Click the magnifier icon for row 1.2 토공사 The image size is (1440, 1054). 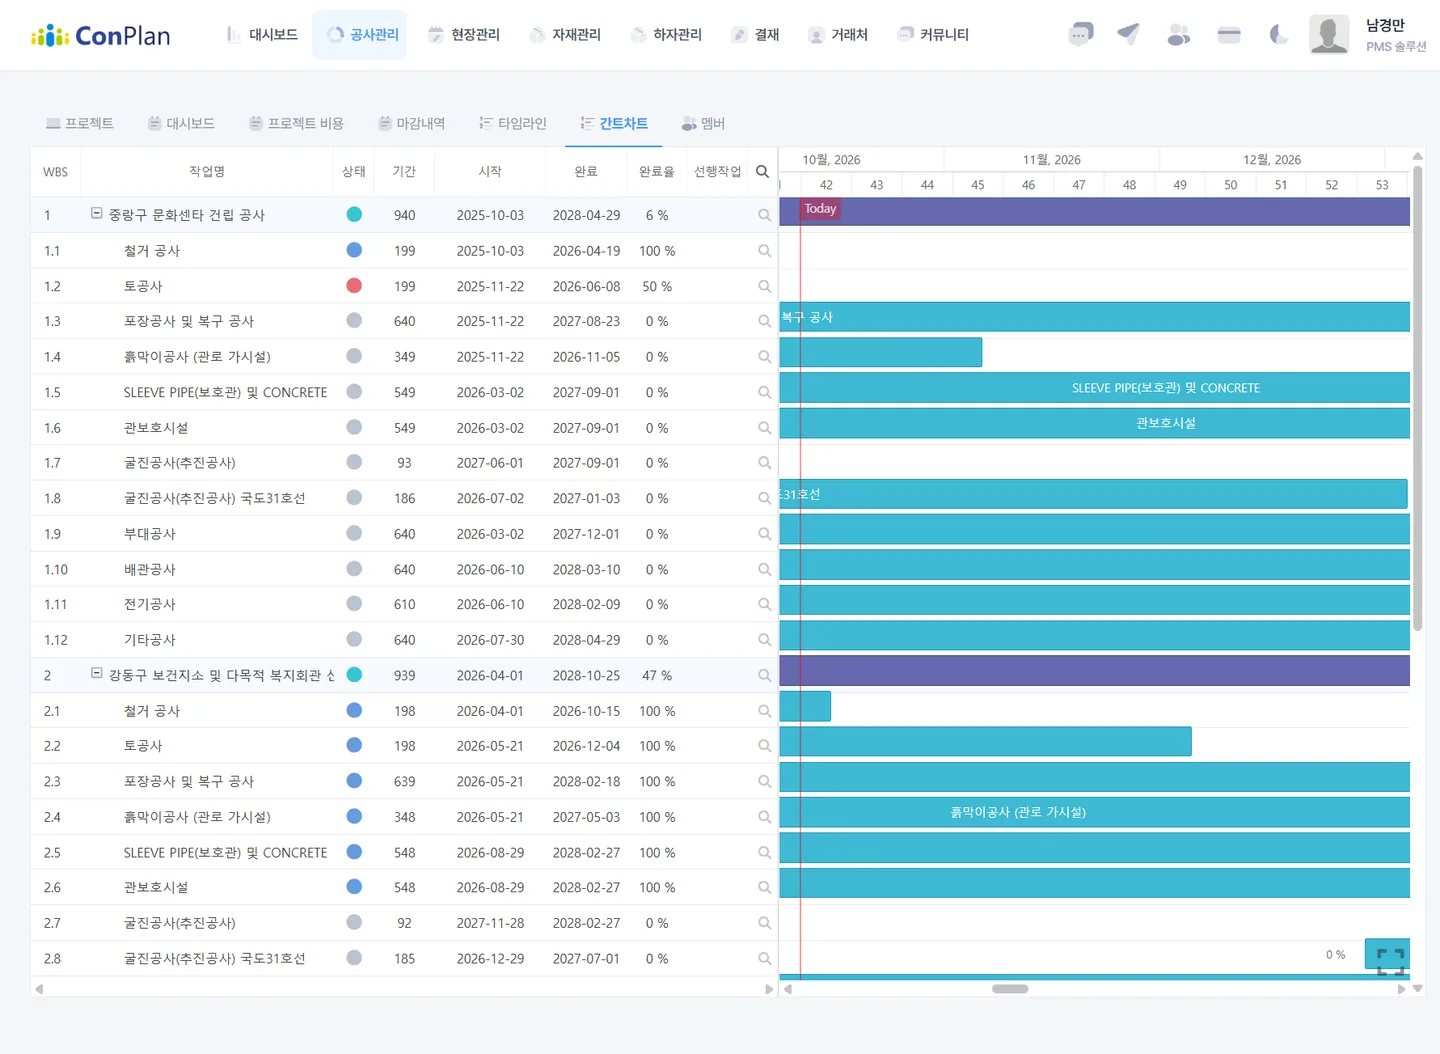(x=764, y=287)
